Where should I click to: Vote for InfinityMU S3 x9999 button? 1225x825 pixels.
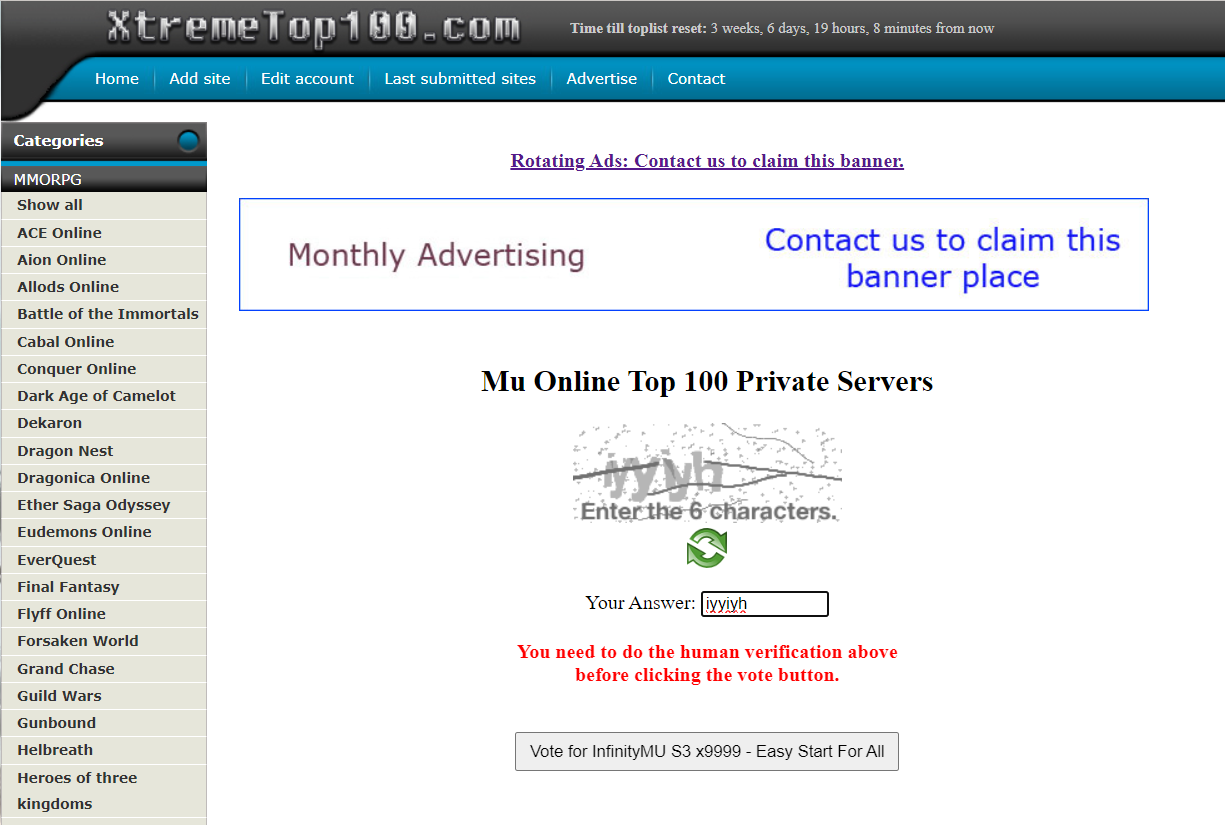[x=707, y=752]
